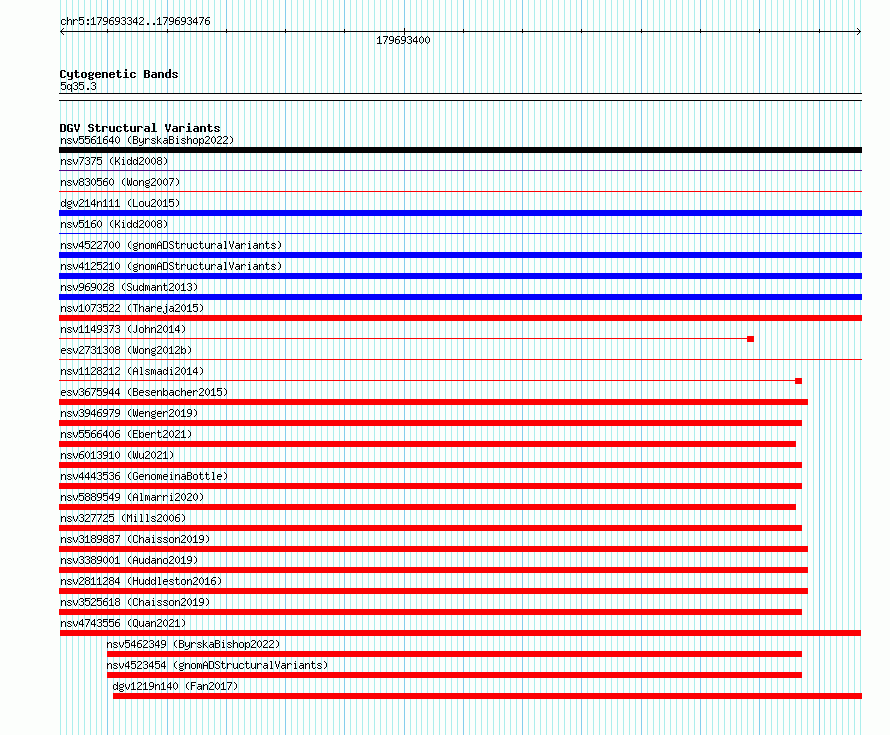Click the left arrow on the ruler
This screenshot has height=735, width=890.
62,32
